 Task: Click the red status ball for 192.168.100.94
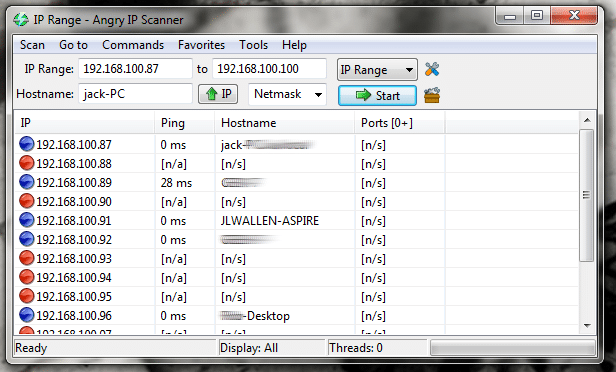click(27, 277)
